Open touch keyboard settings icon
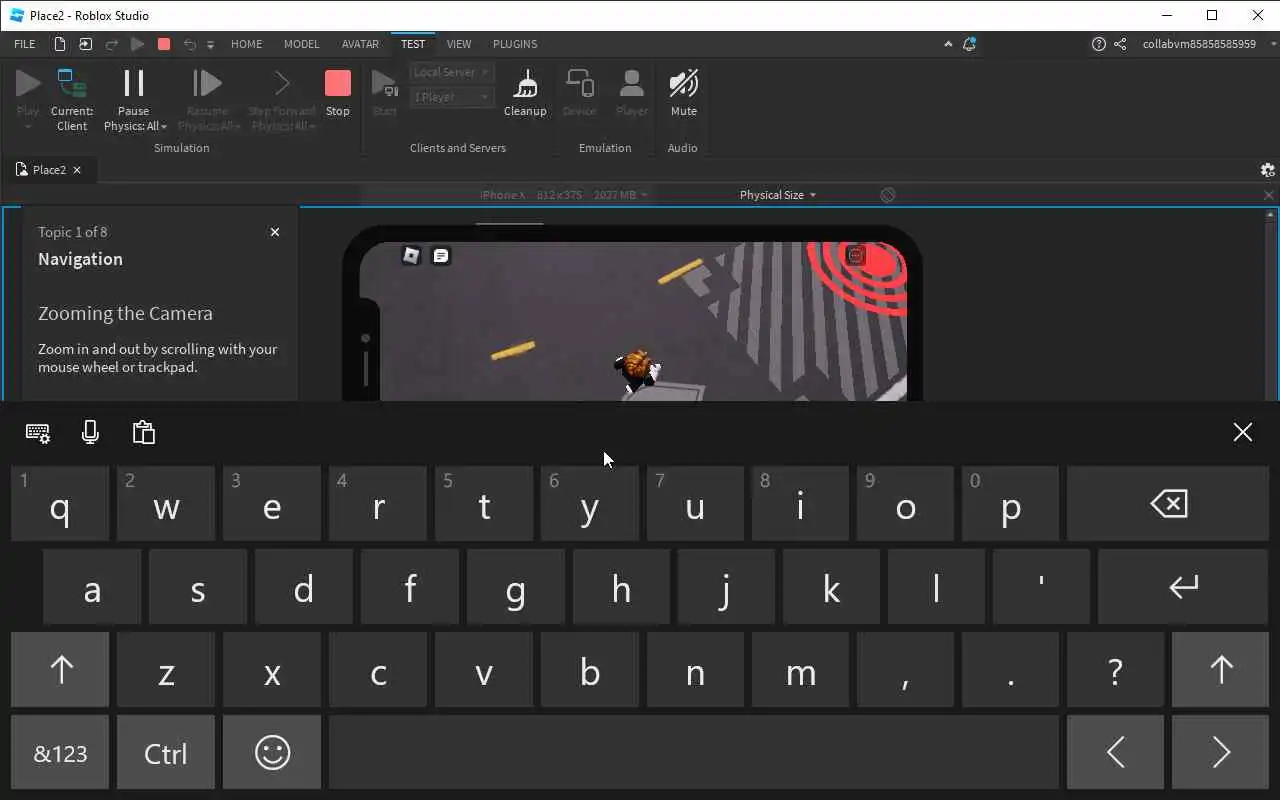Viewport: 1280px width, 800px height. 38,432
